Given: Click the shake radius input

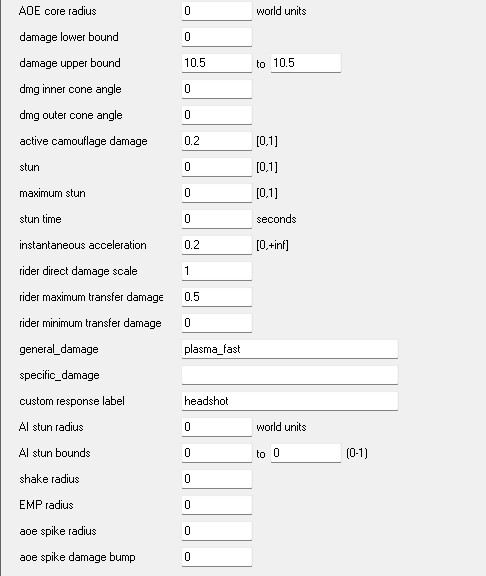Looking at the screenshot, I should 217,479.
